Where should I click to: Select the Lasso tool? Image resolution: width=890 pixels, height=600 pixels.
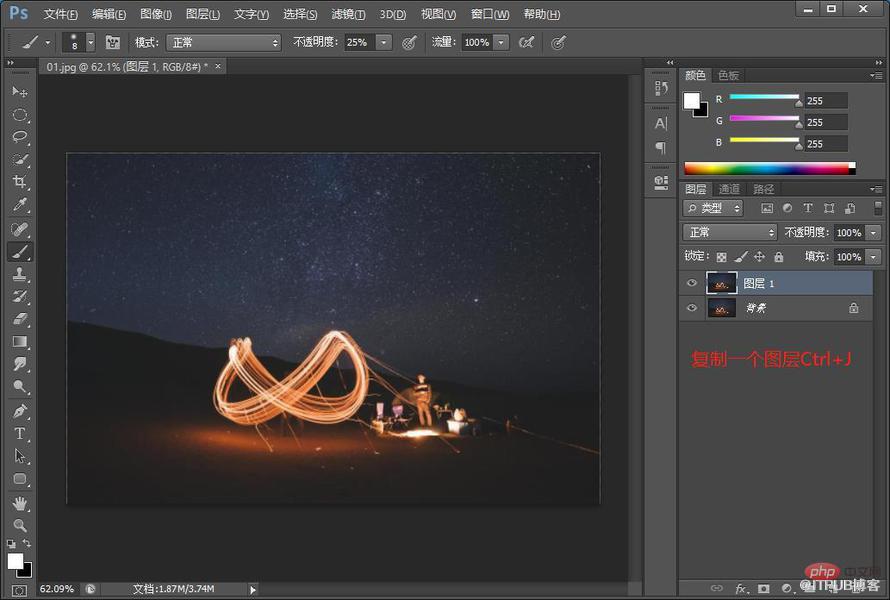coord(19,137)
